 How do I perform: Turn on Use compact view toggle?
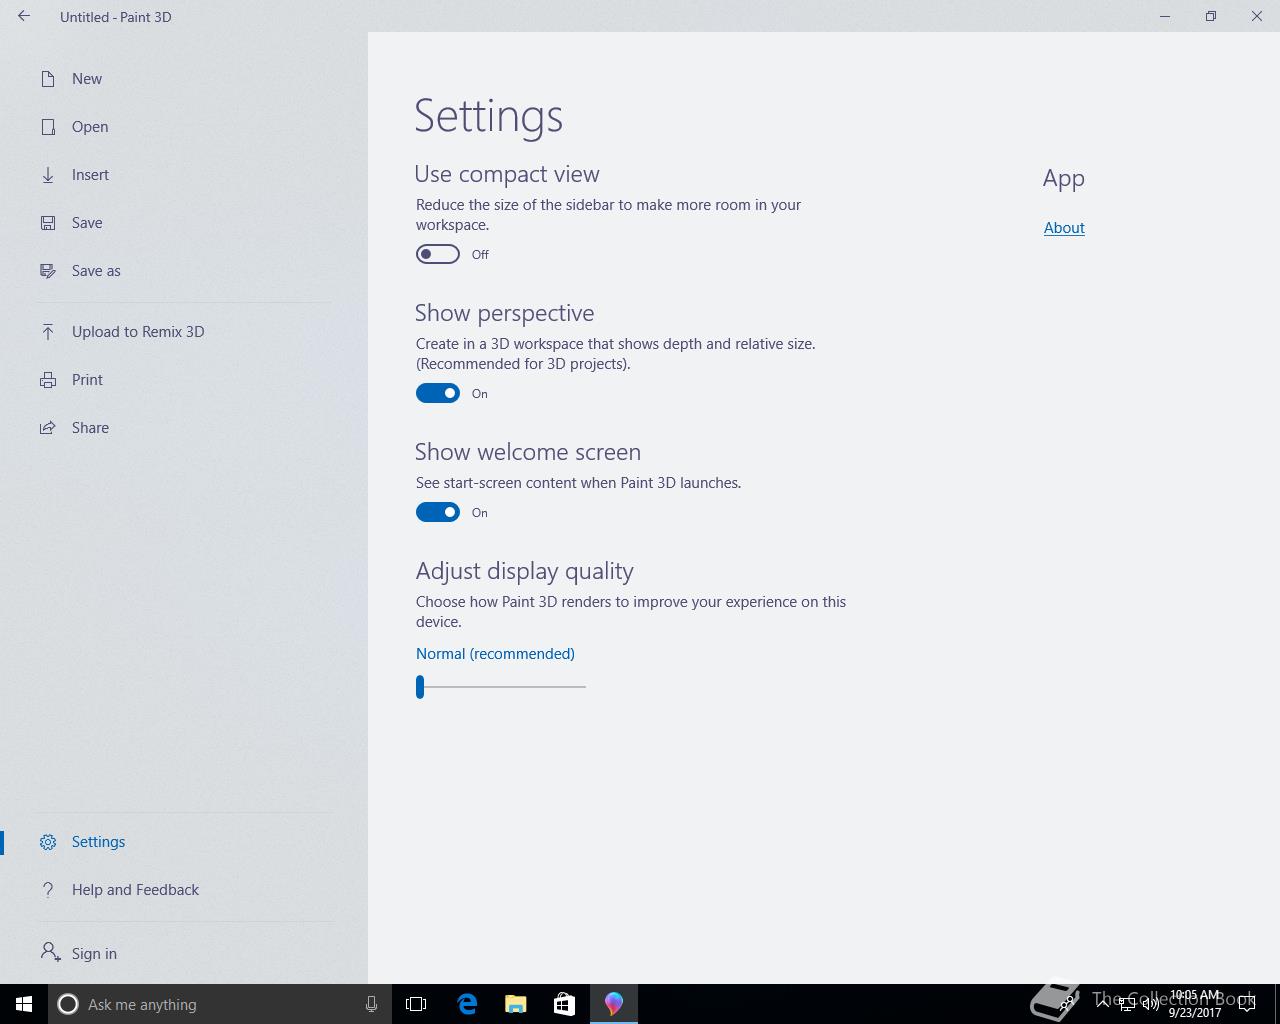[438, 254]
